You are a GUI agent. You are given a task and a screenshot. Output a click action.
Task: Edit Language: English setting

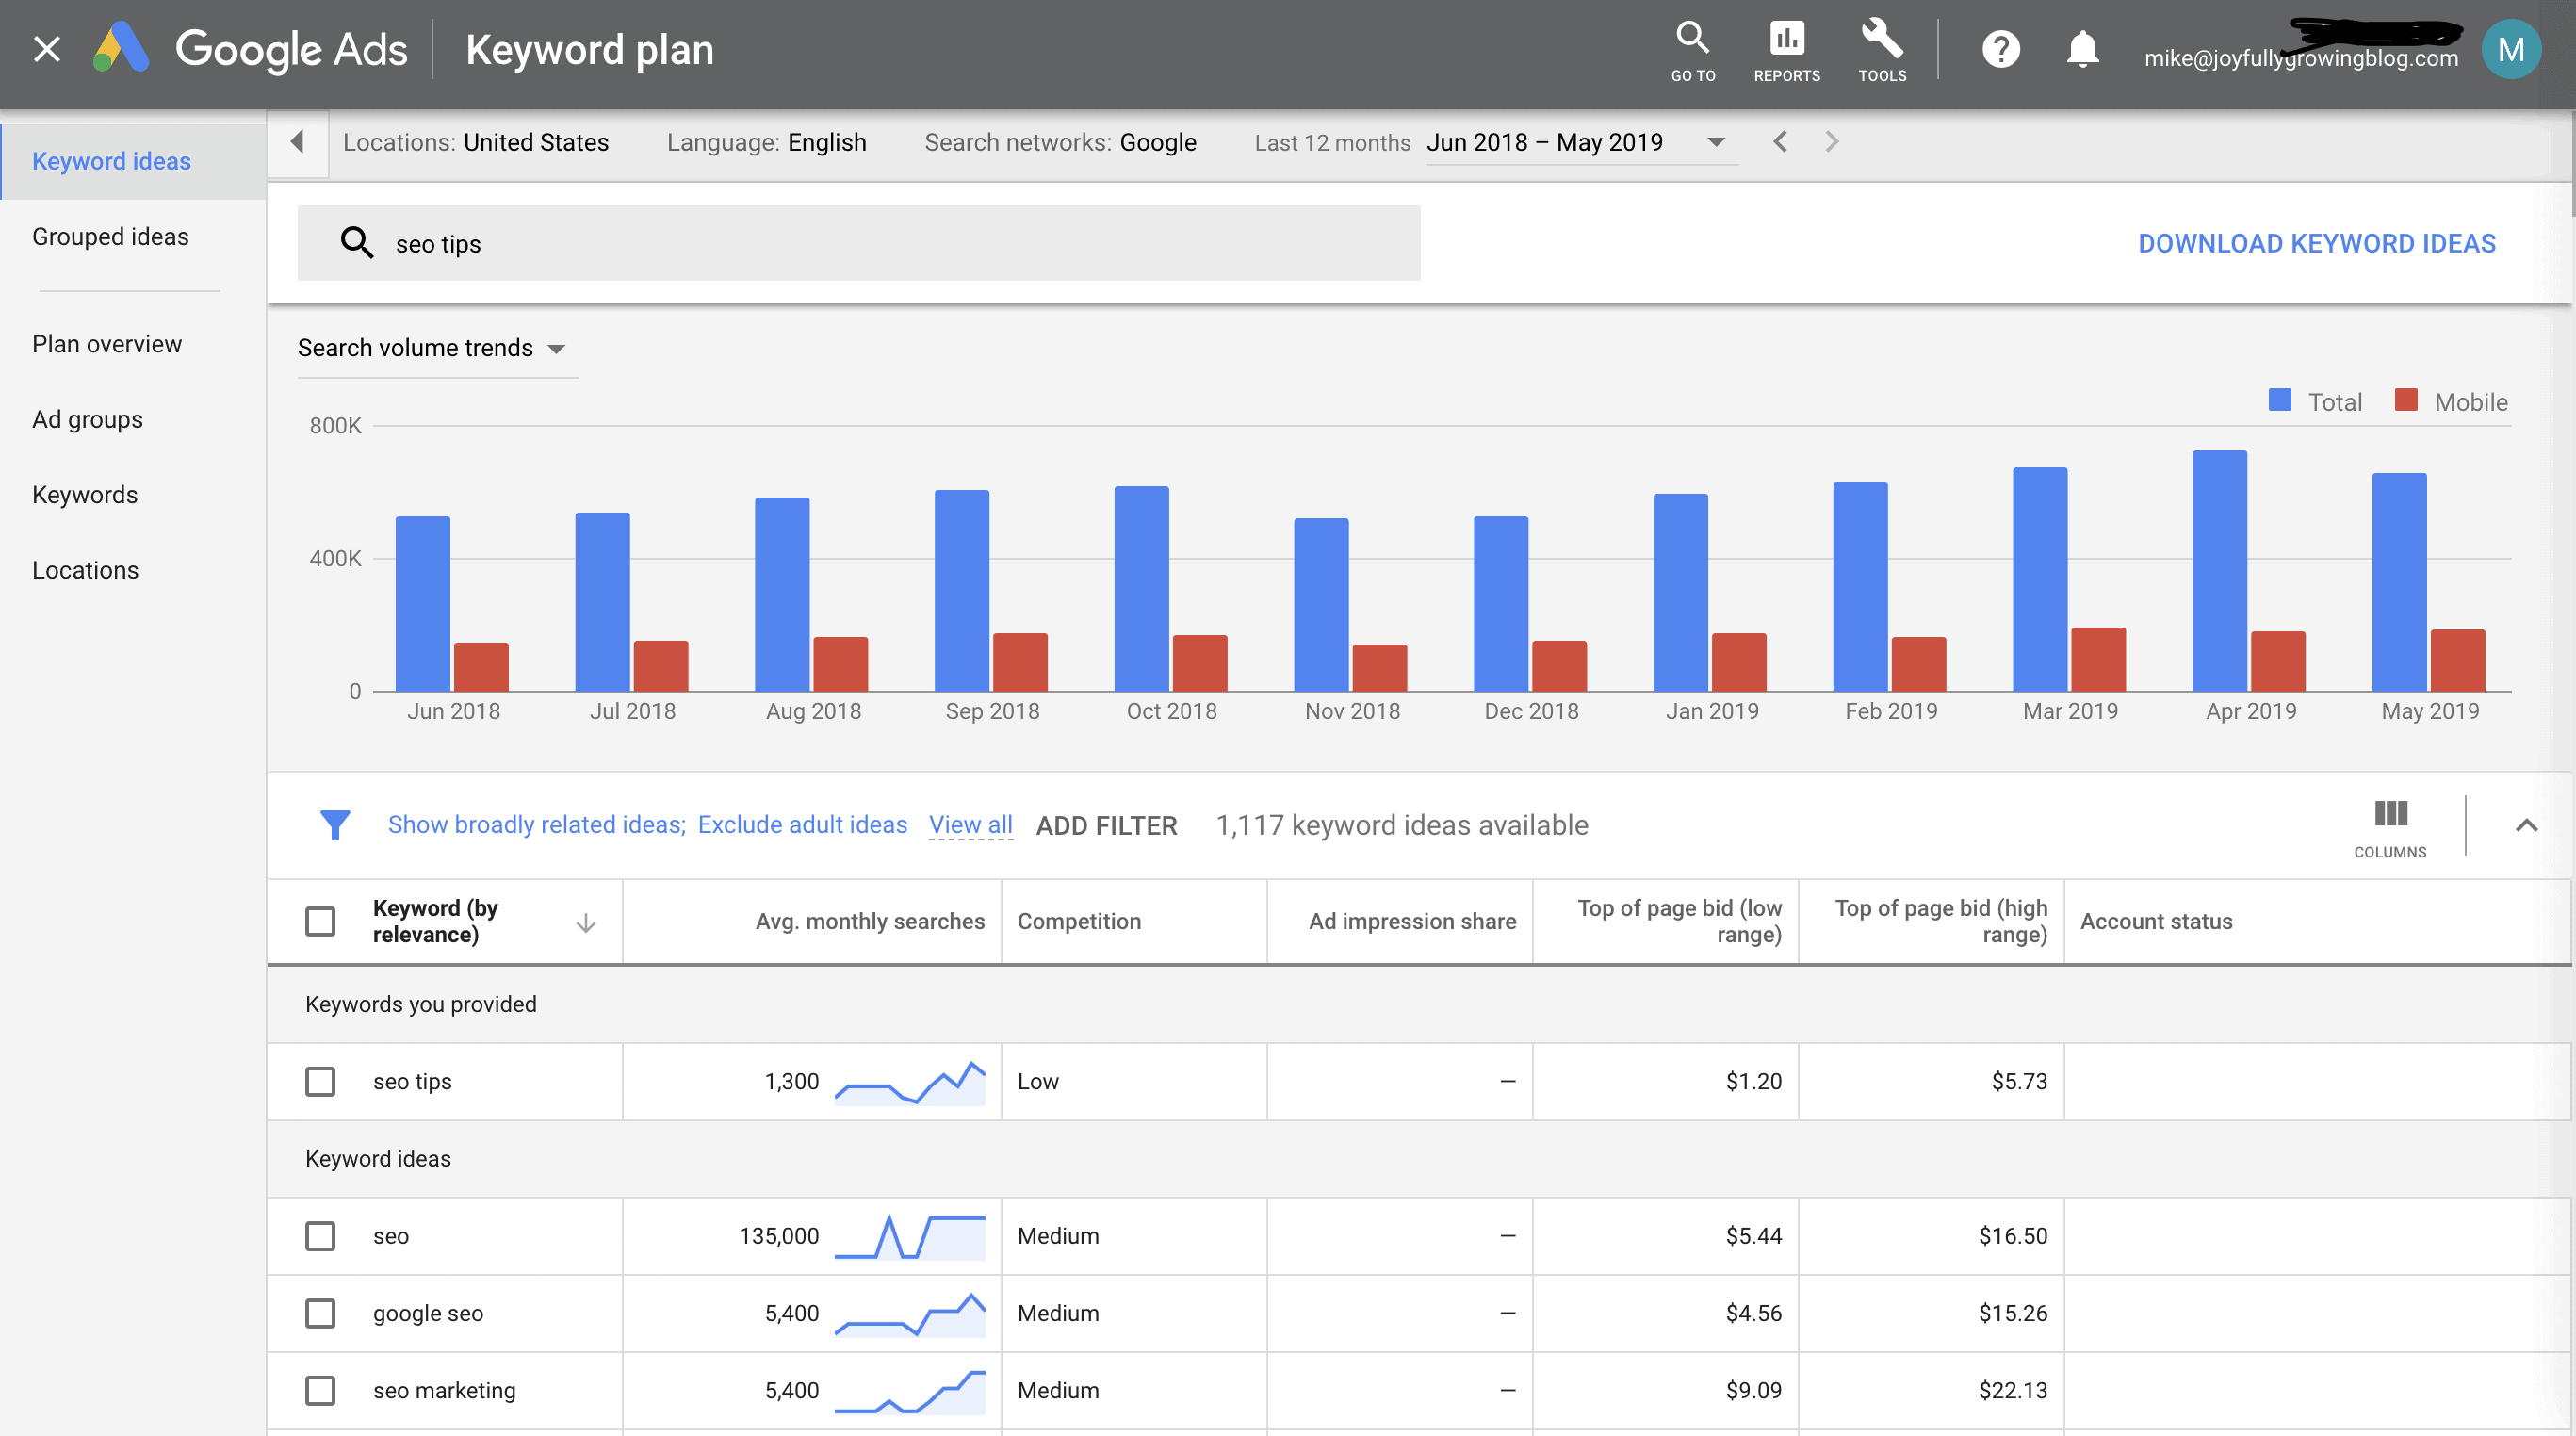766,142
